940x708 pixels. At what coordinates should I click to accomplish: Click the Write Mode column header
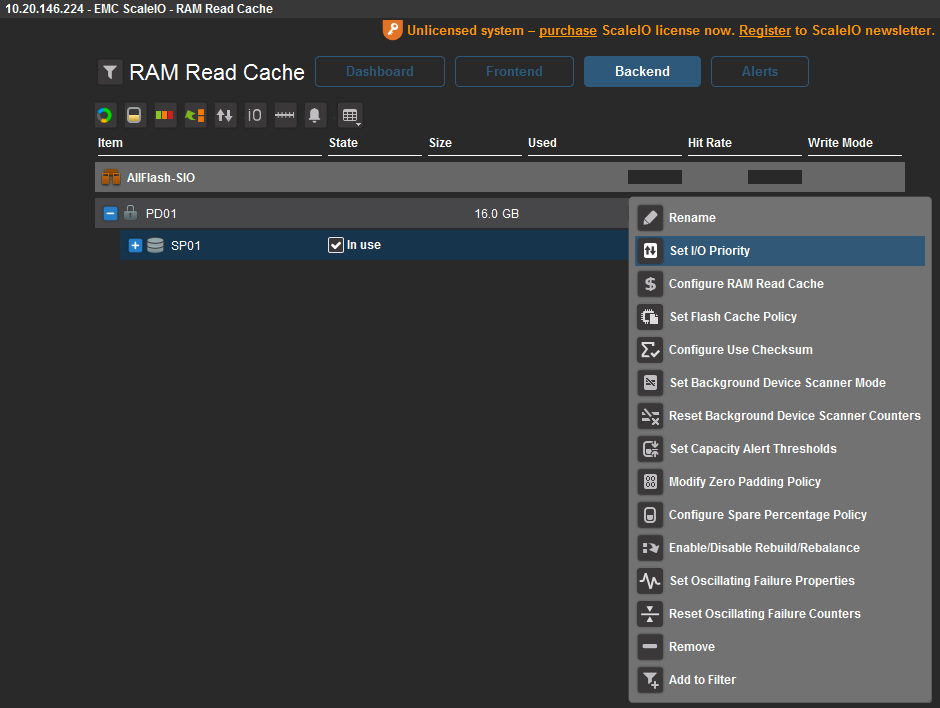click(840, 143)
